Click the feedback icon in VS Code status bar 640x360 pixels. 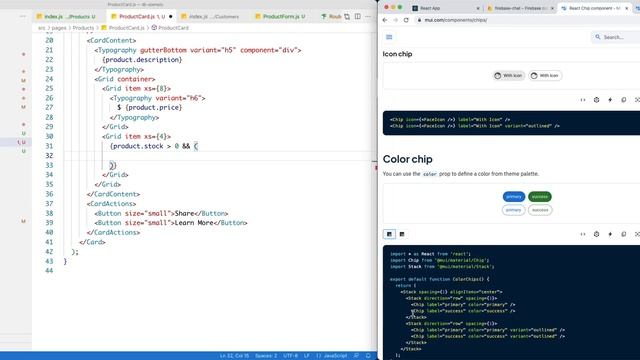[356, 356]
